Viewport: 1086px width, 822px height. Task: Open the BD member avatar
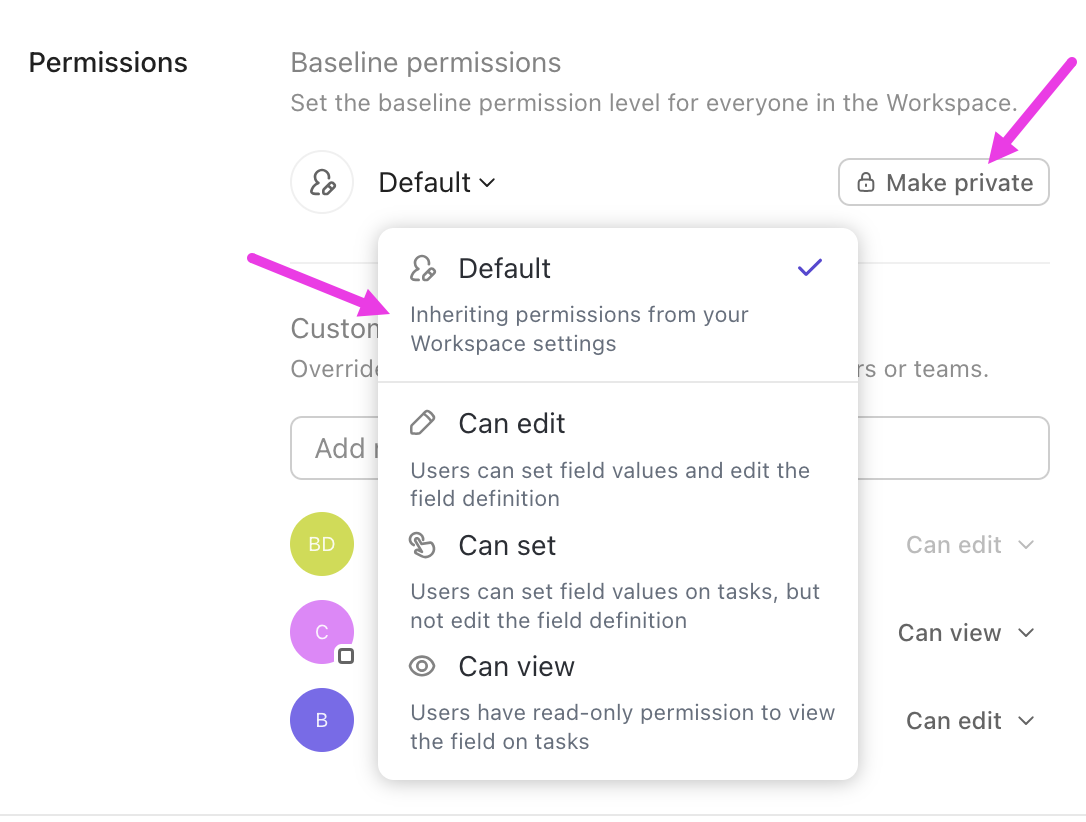point(322,544)
